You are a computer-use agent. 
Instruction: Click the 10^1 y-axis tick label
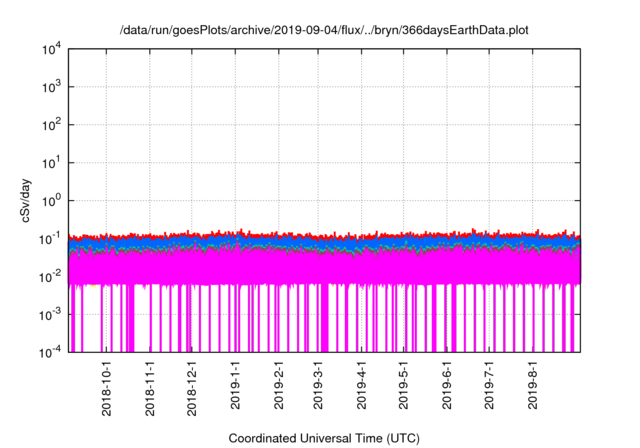pyautogui.click(x=52, y=162)
